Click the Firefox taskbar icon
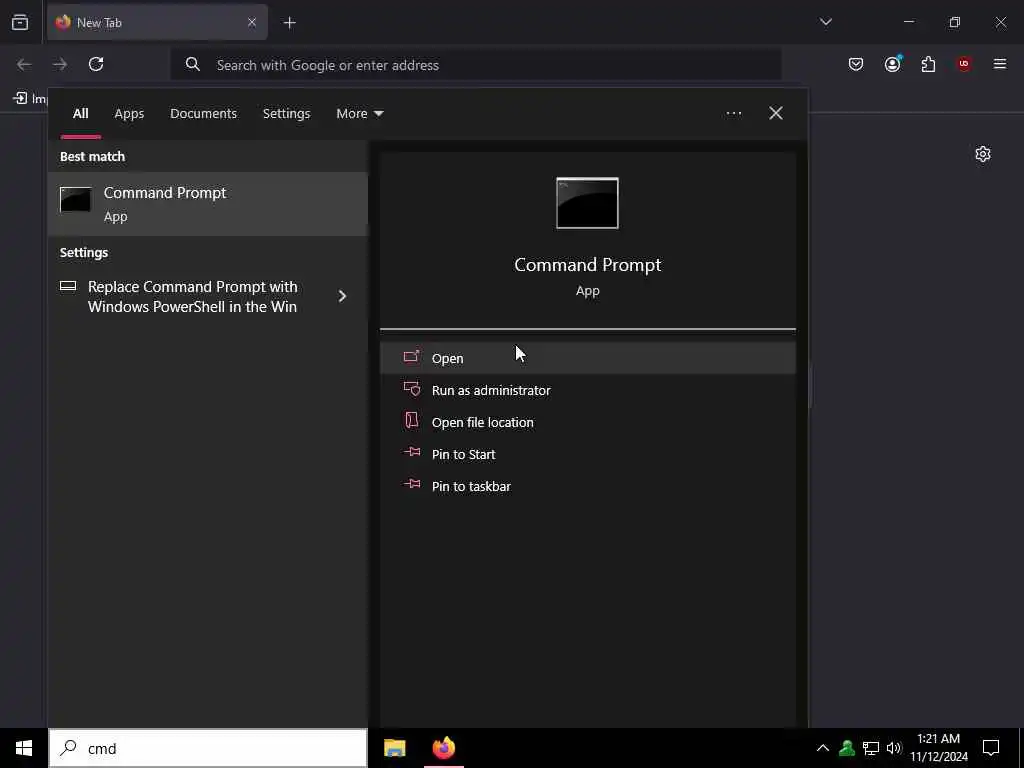 (x=443, y=748)
